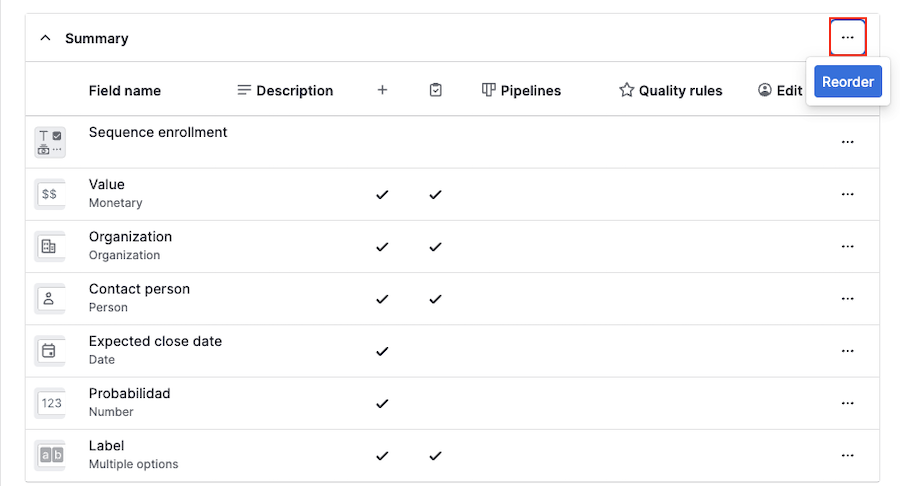Toggle Organization's checkmark in the clipboard column
Screen dimensions: 900x486
(435, 246)
